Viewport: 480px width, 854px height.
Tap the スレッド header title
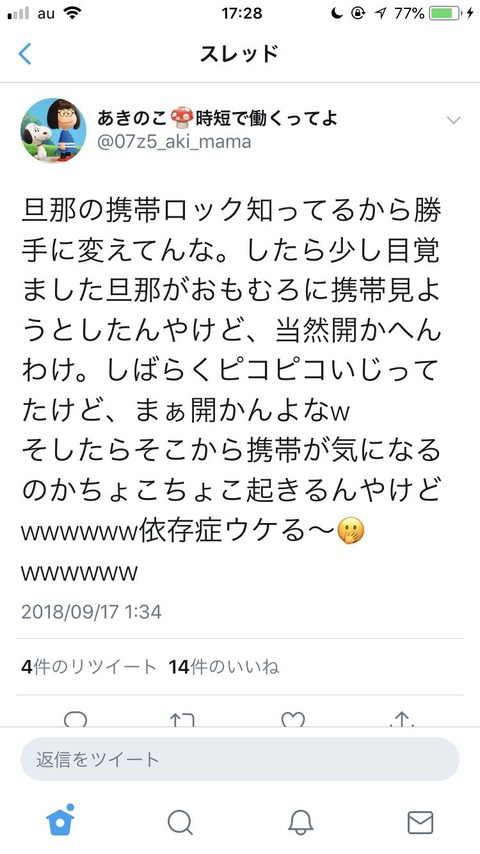point(240,54)
